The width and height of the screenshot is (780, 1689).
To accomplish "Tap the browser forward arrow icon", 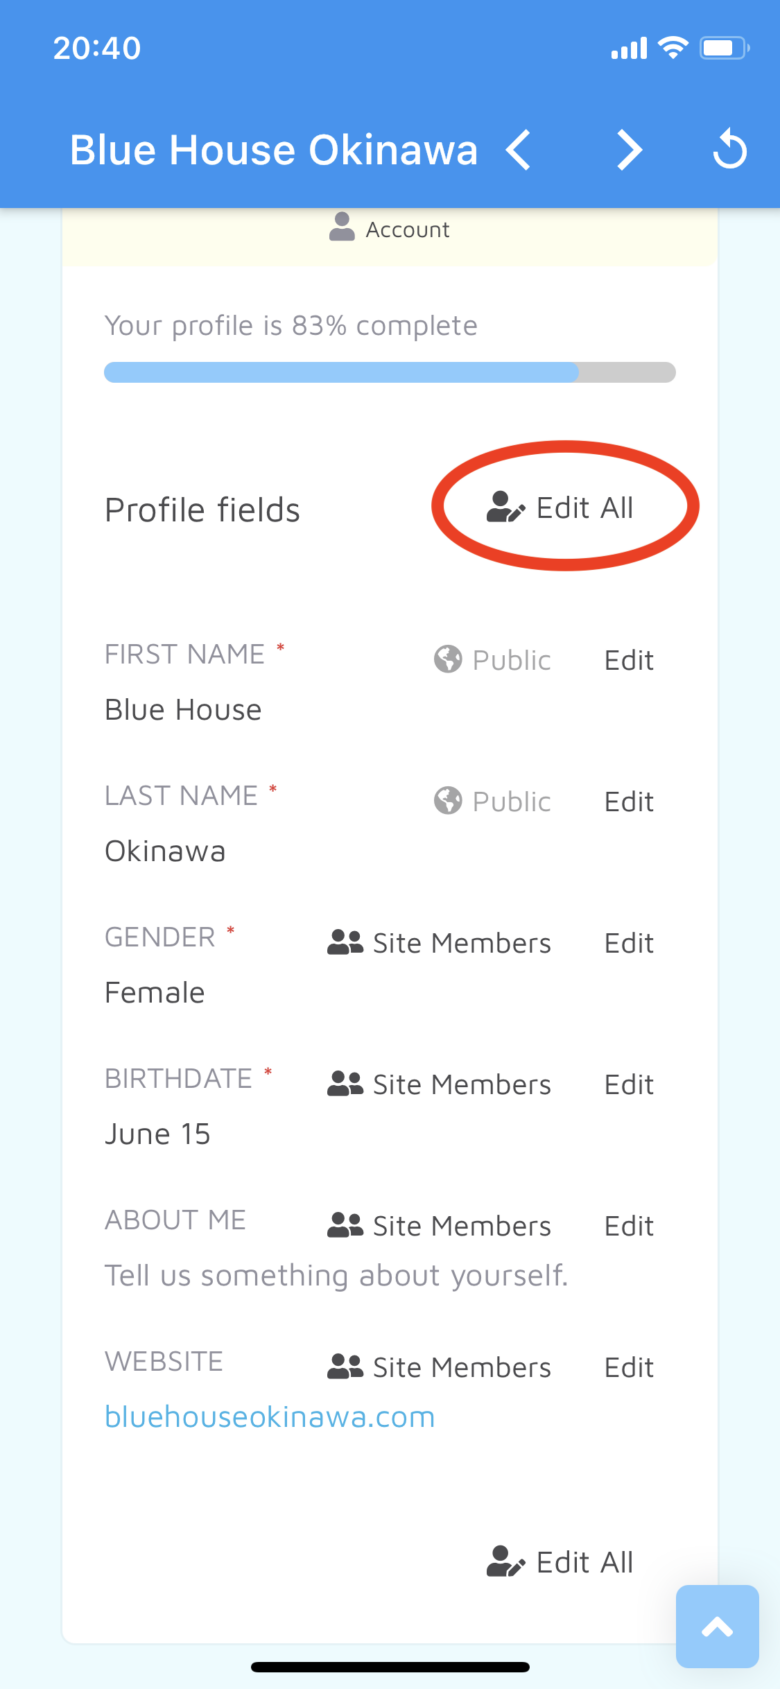I will pos(628,151).
